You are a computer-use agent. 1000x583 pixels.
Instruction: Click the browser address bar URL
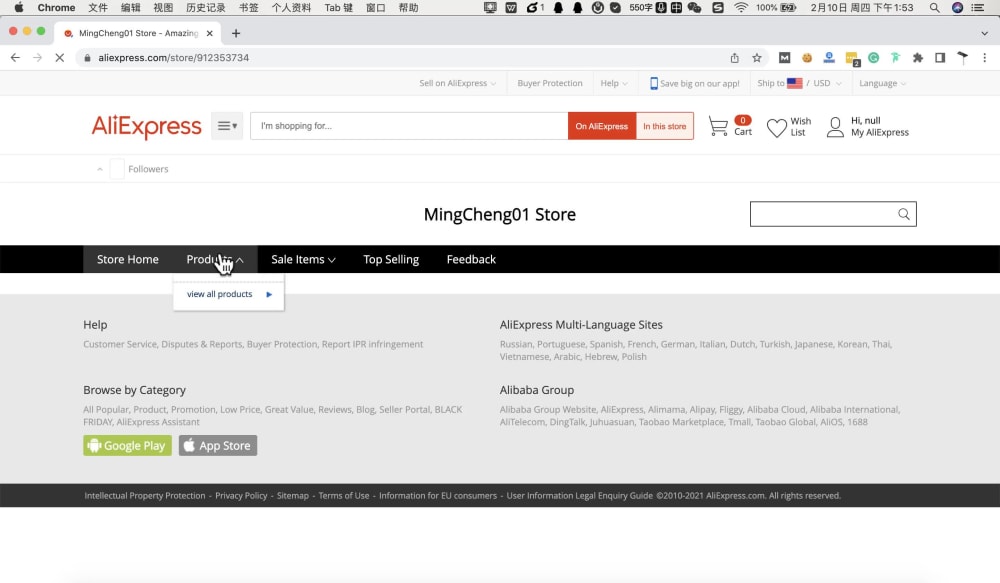[173, 58]
